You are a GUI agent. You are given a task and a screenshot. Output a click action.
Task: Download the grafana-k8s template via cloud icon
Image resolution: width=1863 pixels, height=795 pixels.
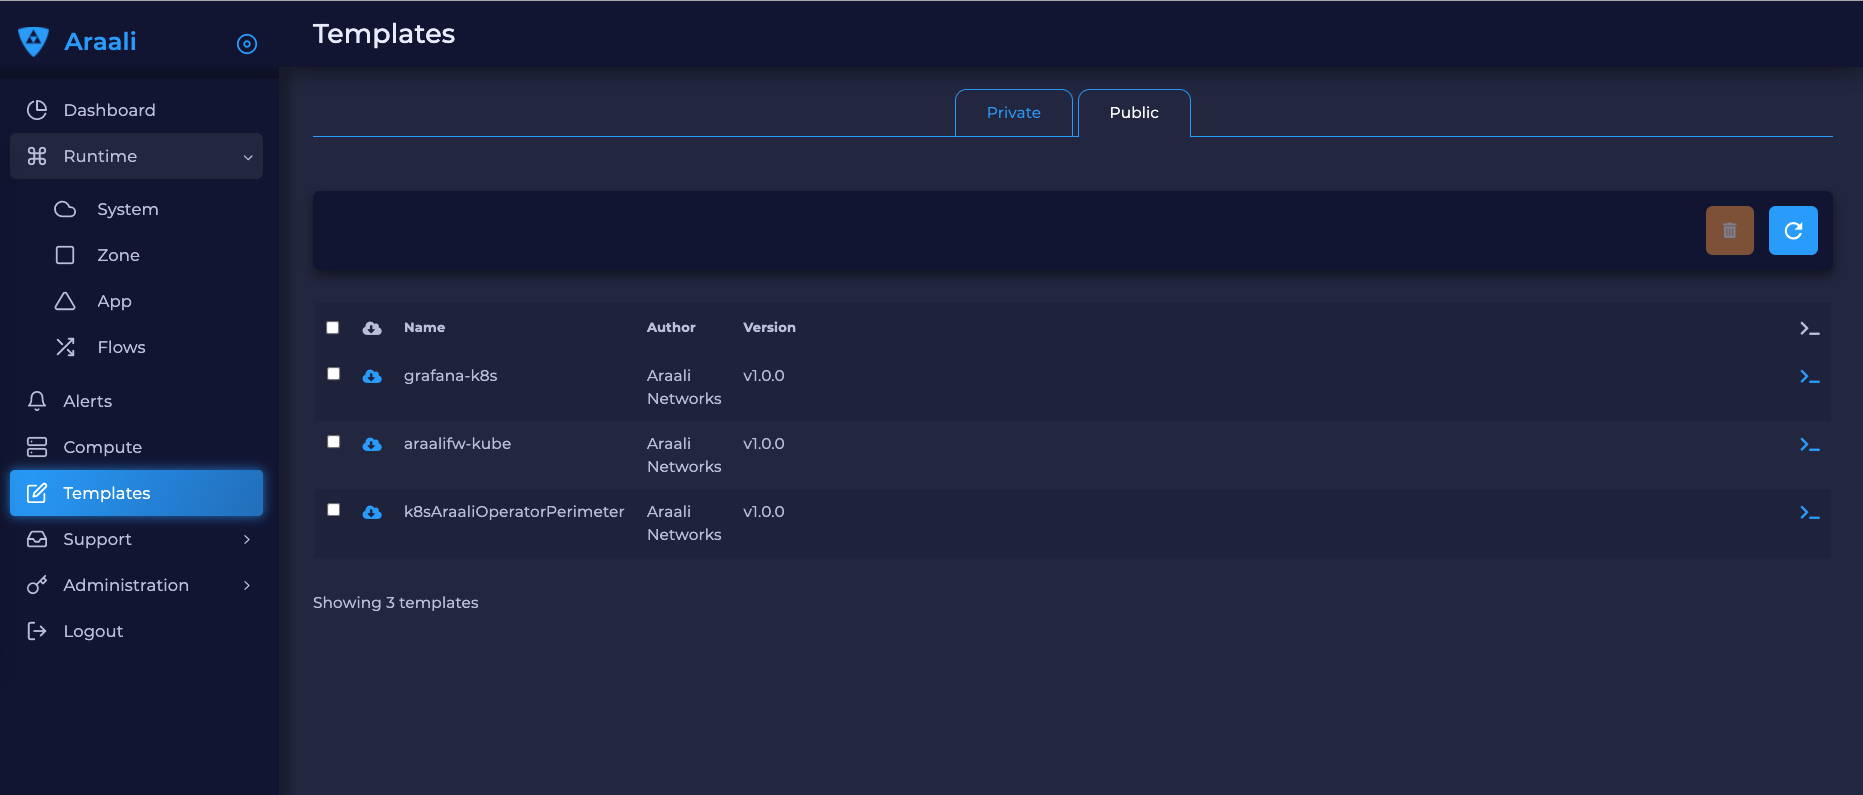point(372,376)
